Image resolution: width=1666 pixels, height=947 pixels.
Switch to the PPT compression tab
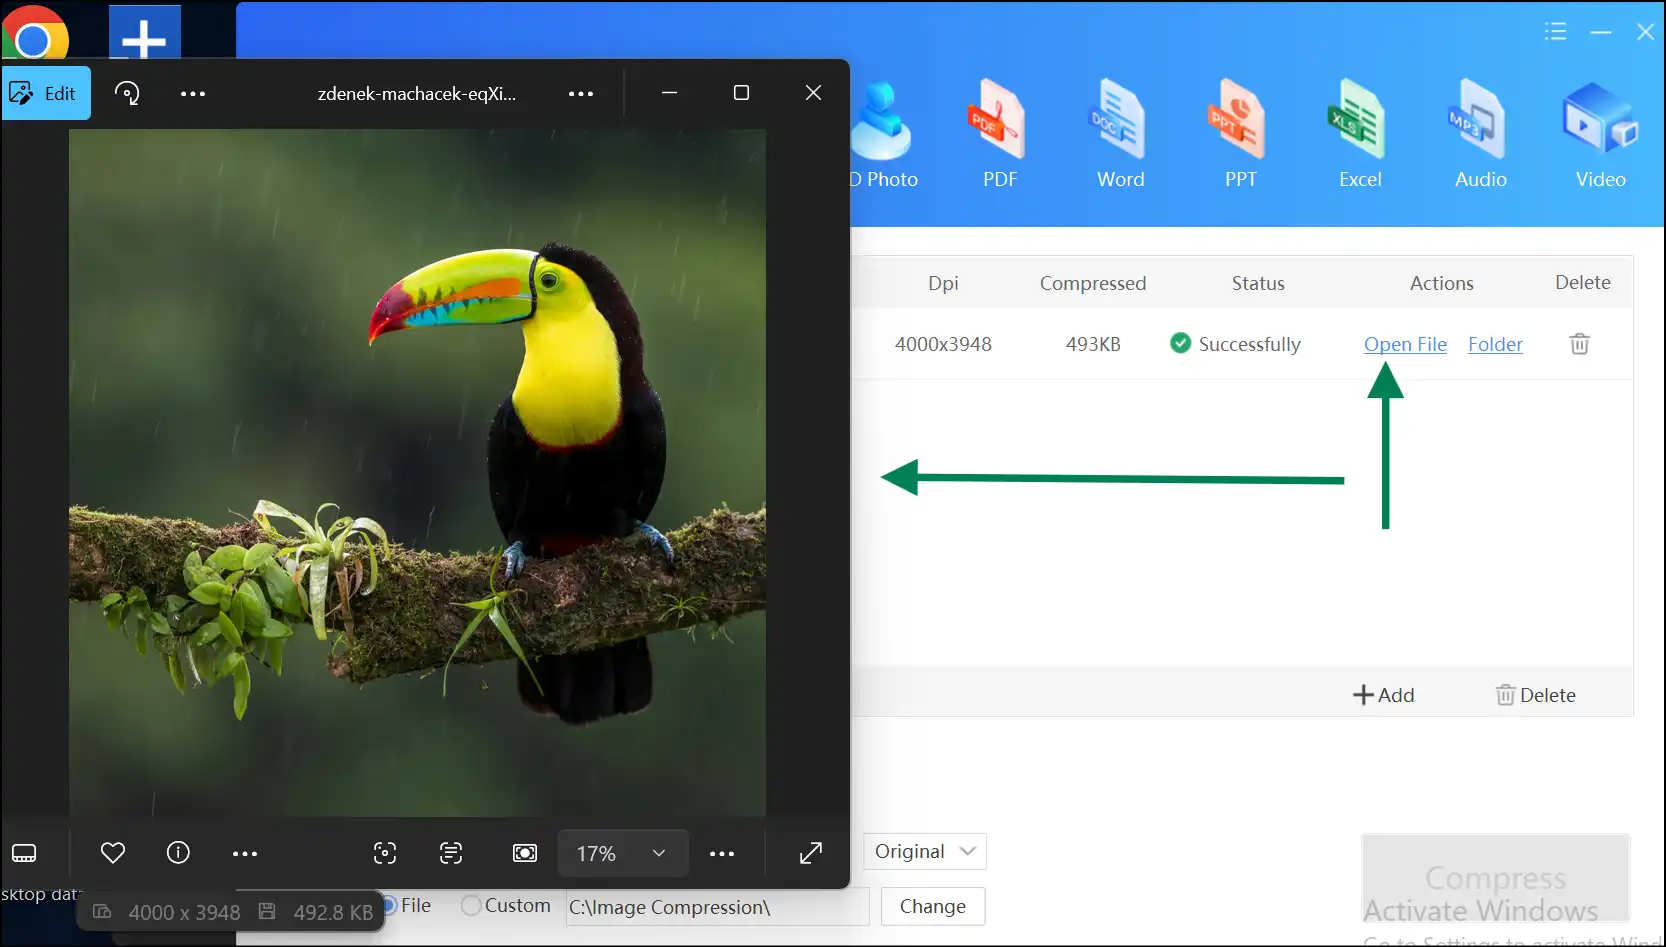pos(1240,135)
